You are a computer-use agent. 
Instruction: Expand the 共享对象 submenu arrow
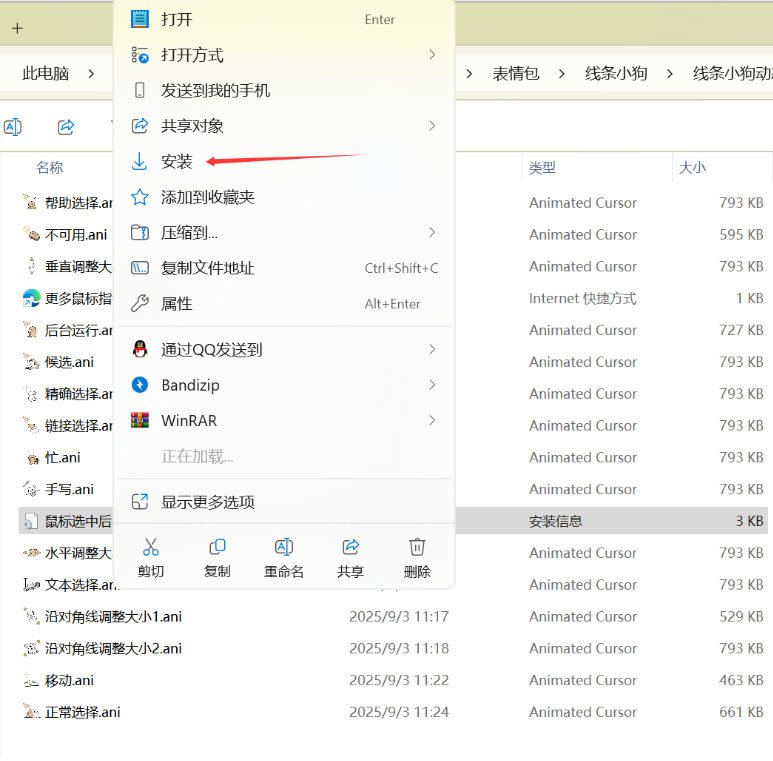[432, 126]
